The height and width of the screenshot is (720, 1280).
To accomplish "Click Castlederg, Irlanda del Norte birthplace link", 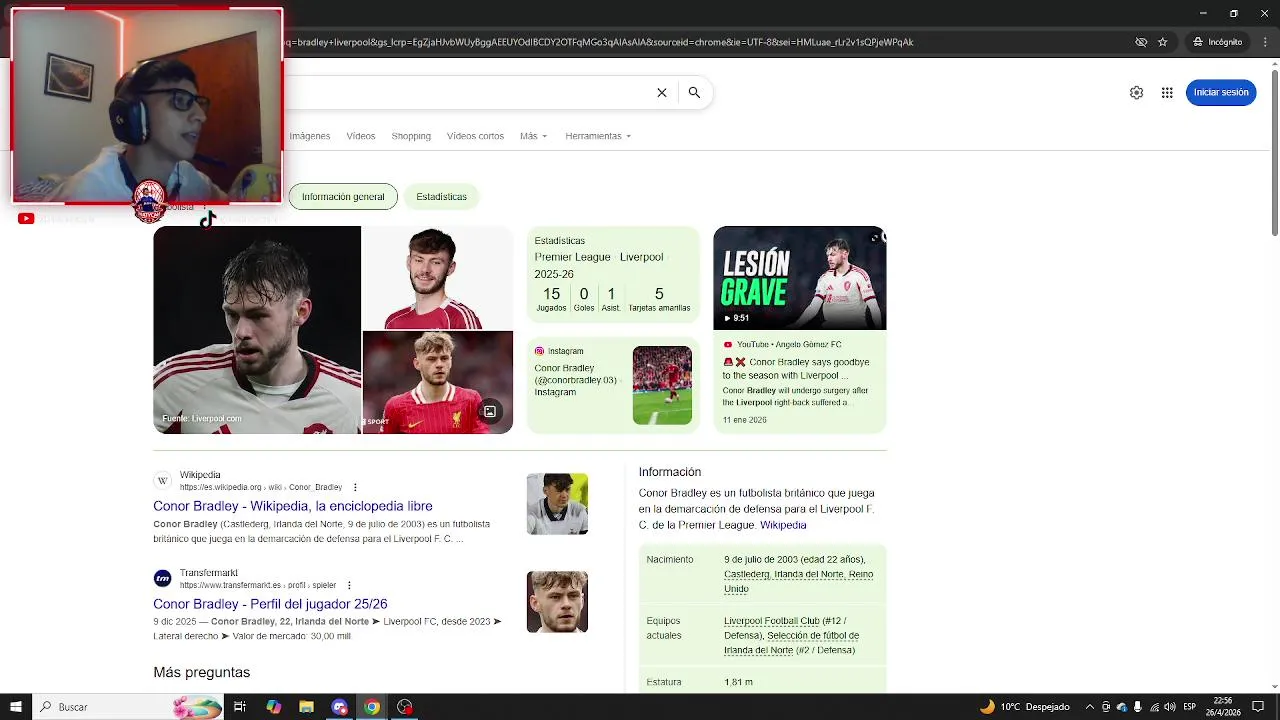I will [x=798, y=581].
